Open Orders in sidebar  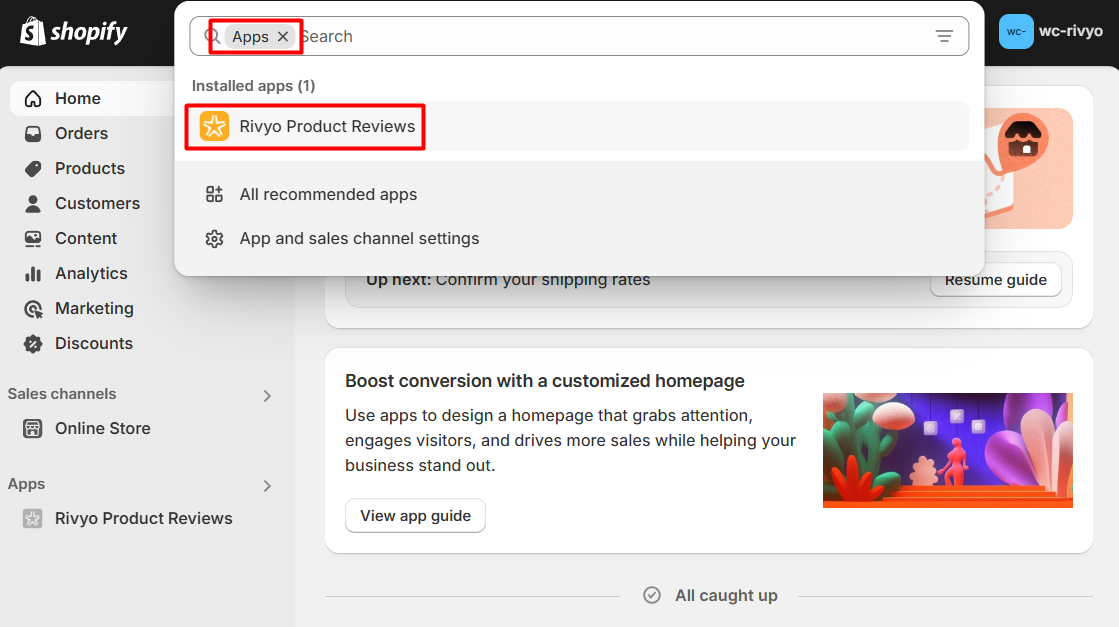click(x=81, y=133)
